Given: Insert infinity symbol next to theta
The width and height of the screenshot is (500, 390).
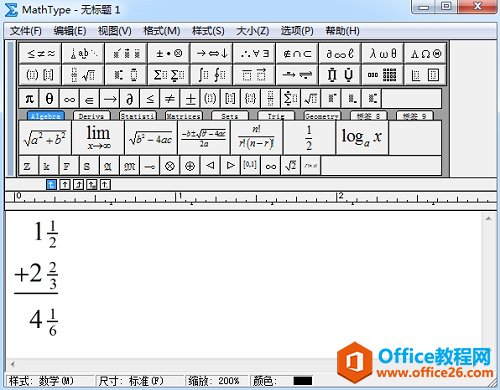Looking at the screenshot, I should tap(69, 99).
